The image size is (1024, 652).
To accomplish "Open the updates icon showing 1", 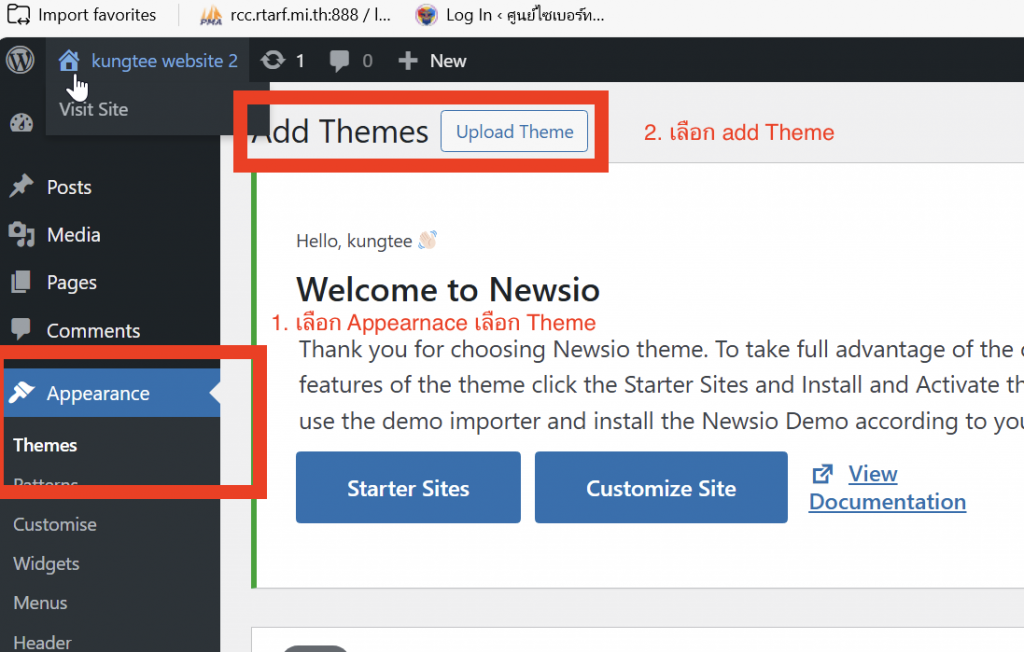I will click(x=273, y=61).
